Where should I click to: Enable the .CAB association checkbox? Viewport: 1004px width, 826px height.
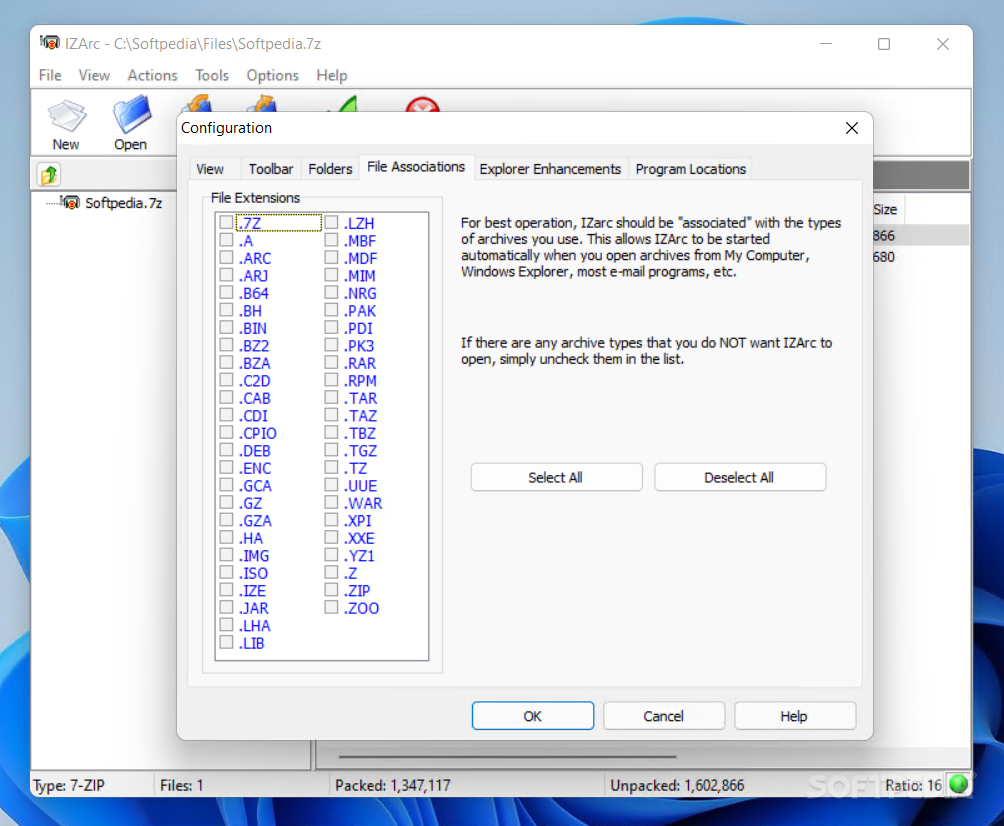pyautogui.click(x=226, y=398)
